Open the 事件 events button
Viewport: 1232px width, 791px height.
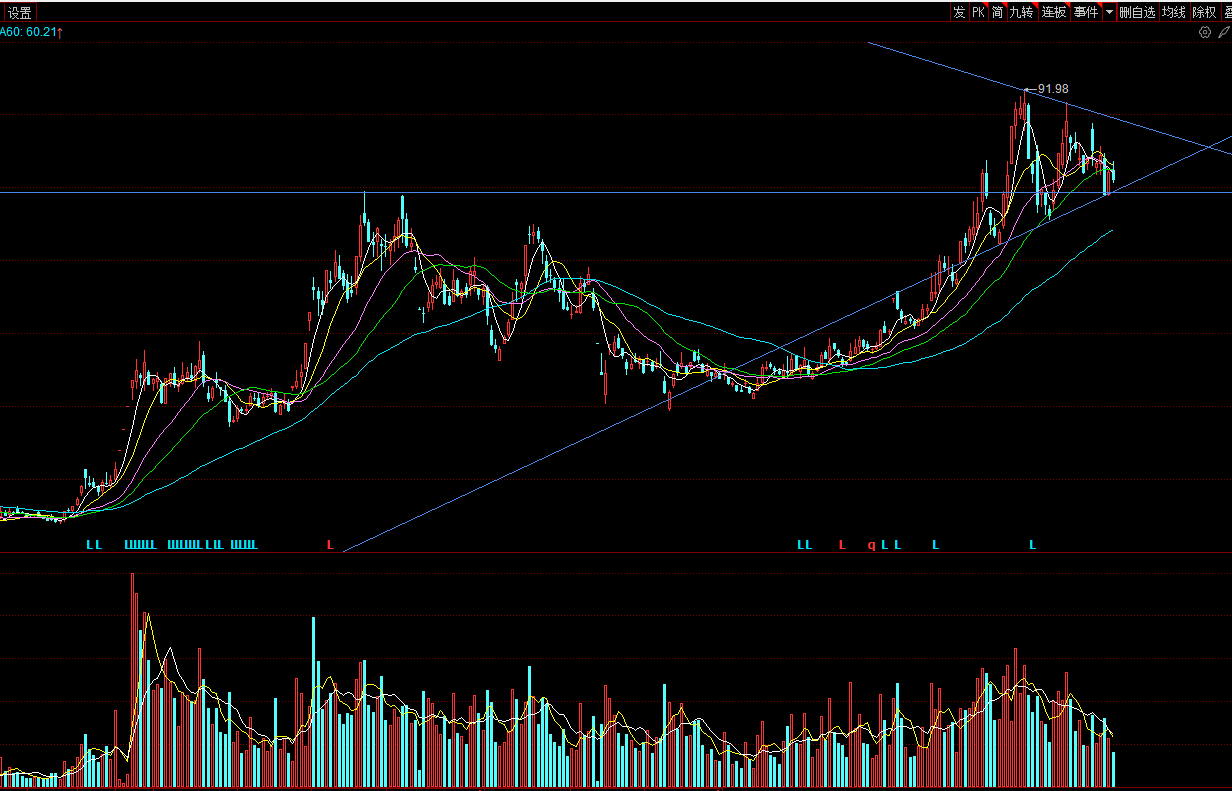pos(1086,12)
